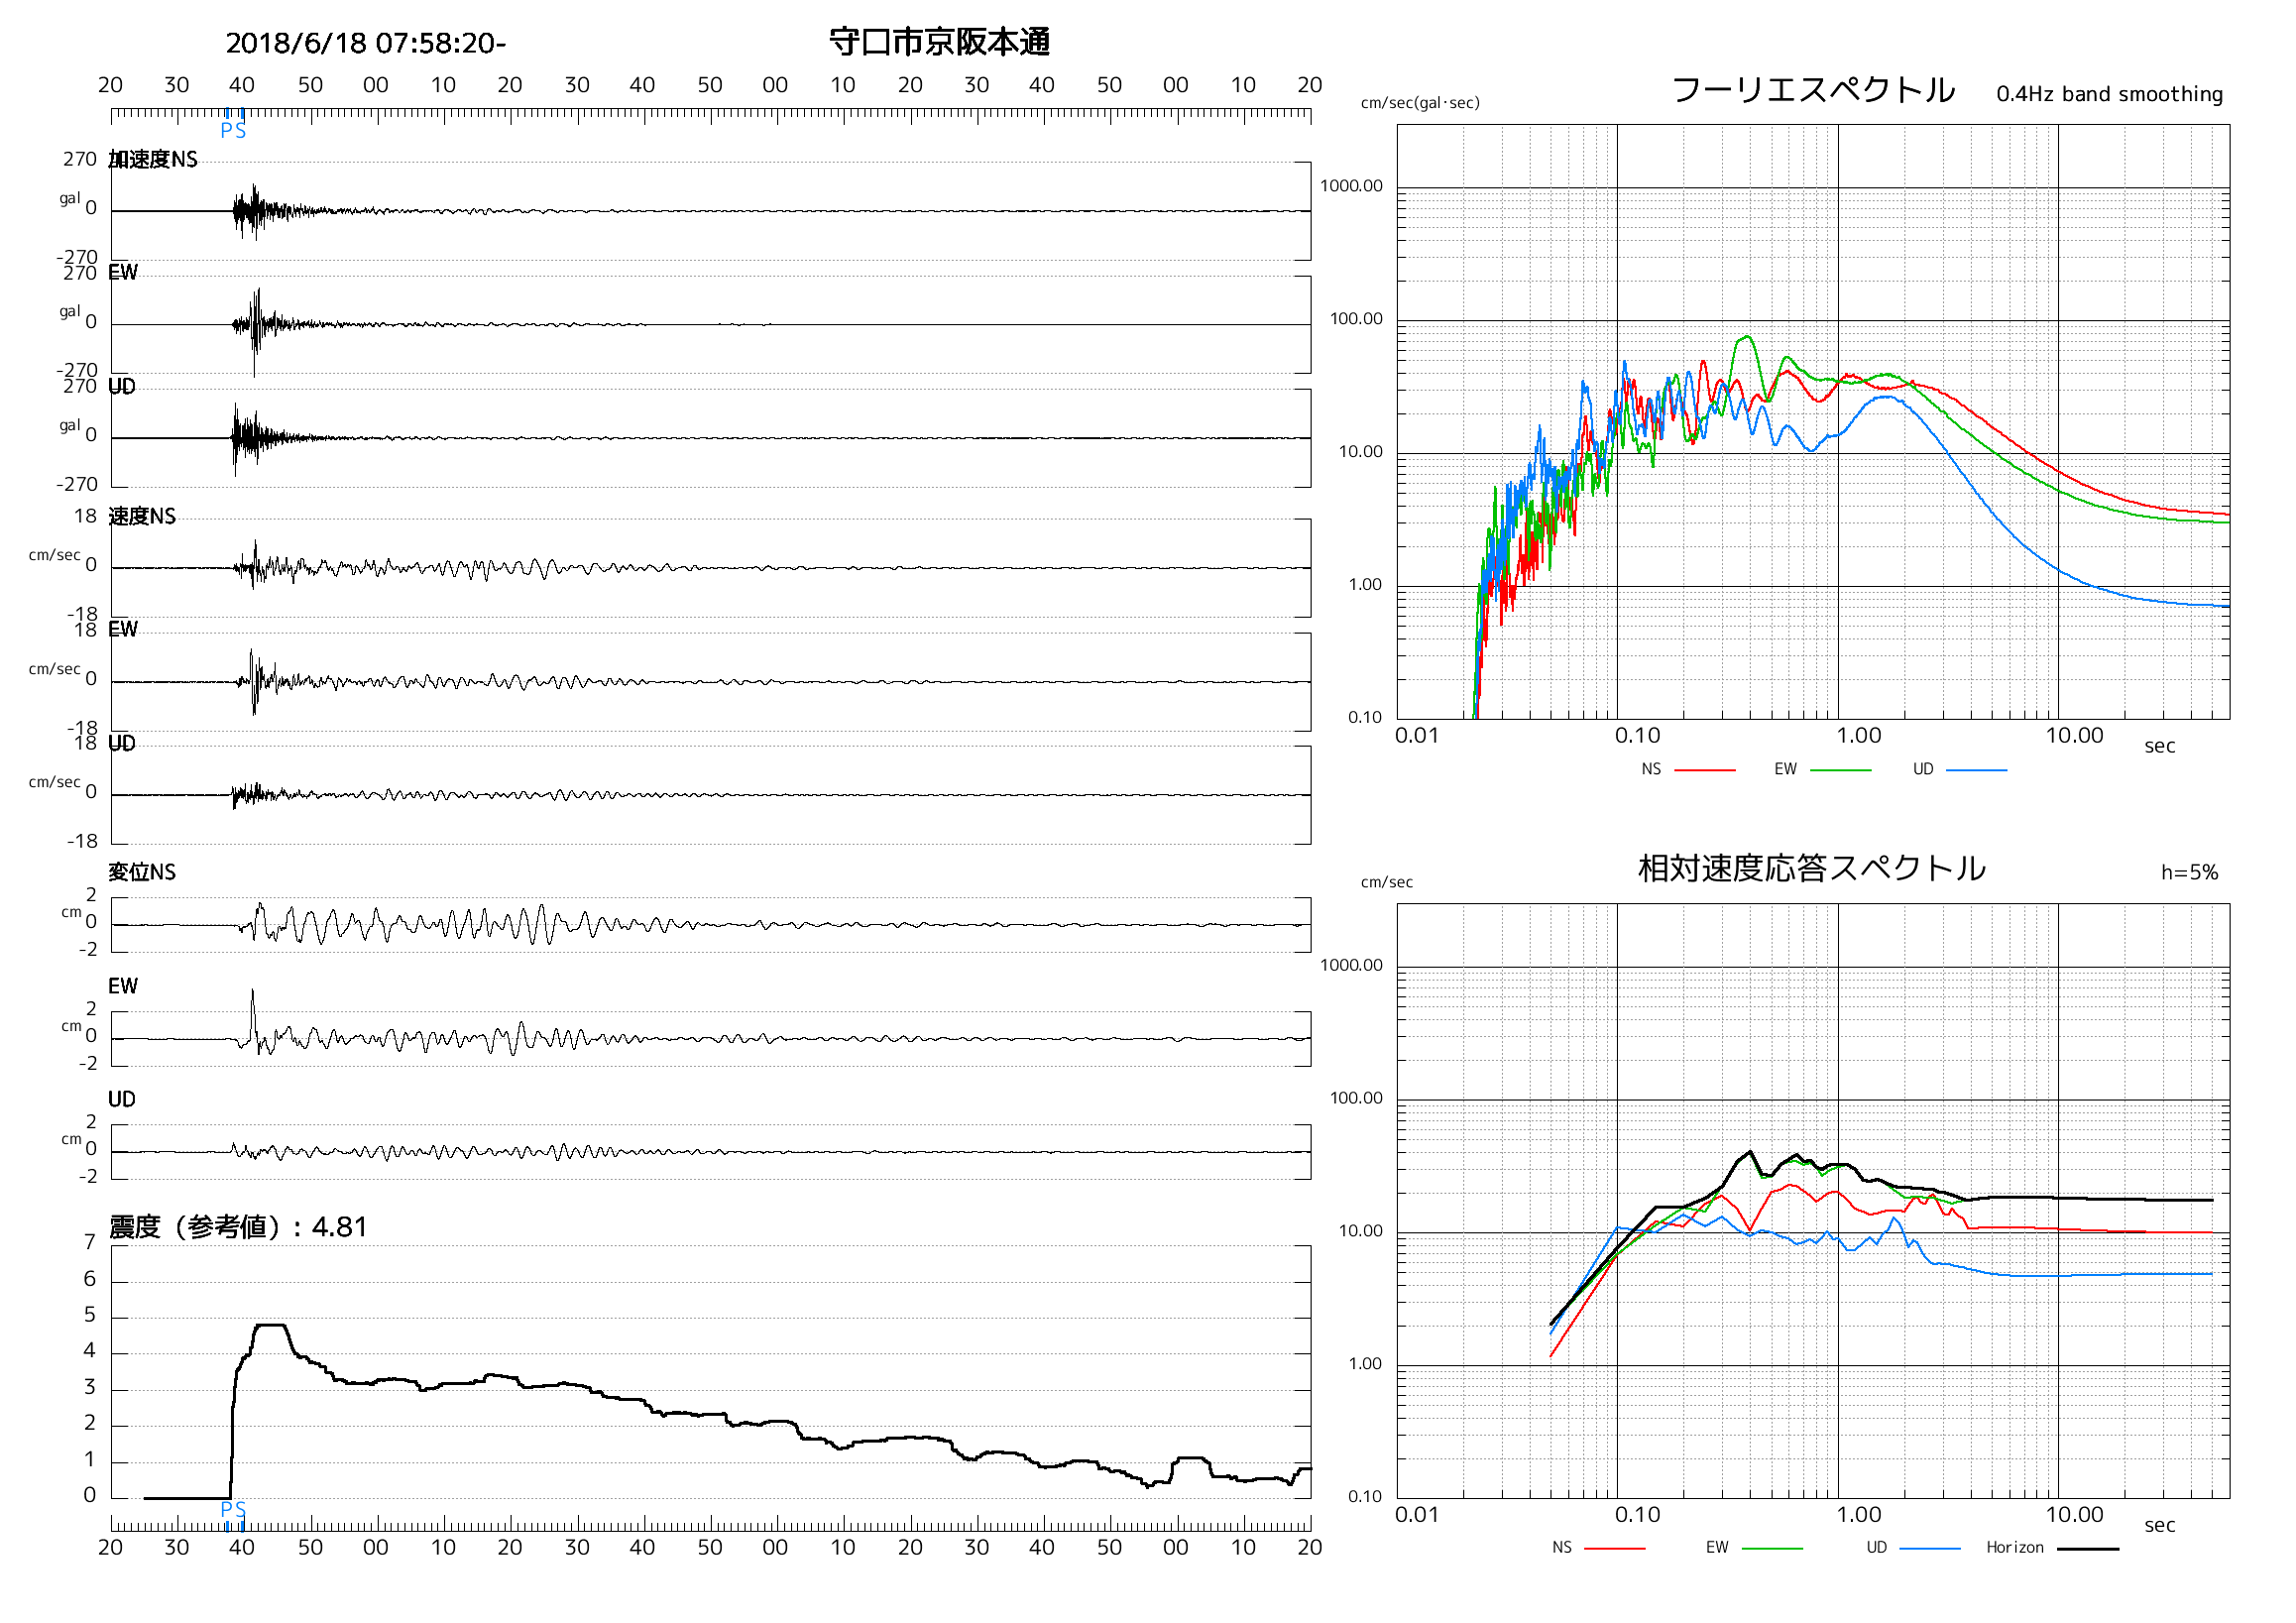Click the 2018/6/18 07:58:20 timestamp
The width and height of the screenshot is (2296, 1623).
coord(366,44)
